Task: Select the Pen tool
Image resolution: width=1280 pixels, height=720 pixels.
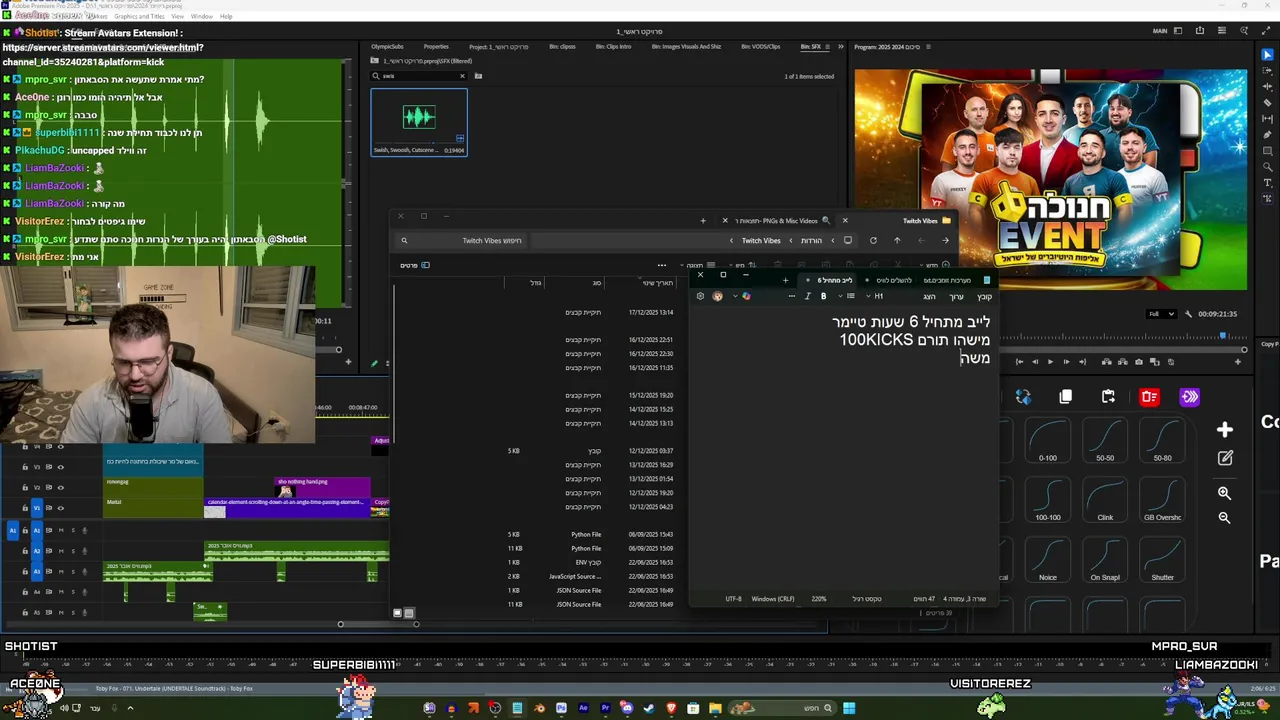Action: (1268, 135)
